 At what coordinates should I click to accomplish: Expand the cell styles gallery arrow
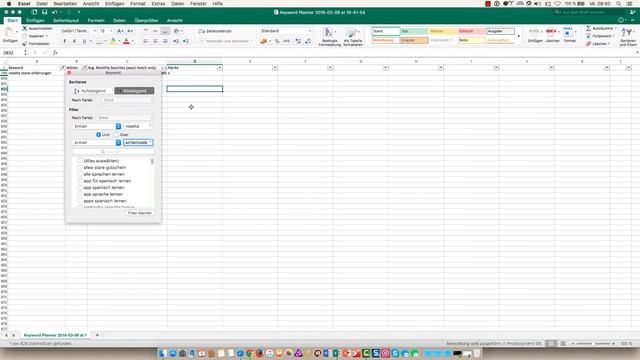(x=519, y=36)
